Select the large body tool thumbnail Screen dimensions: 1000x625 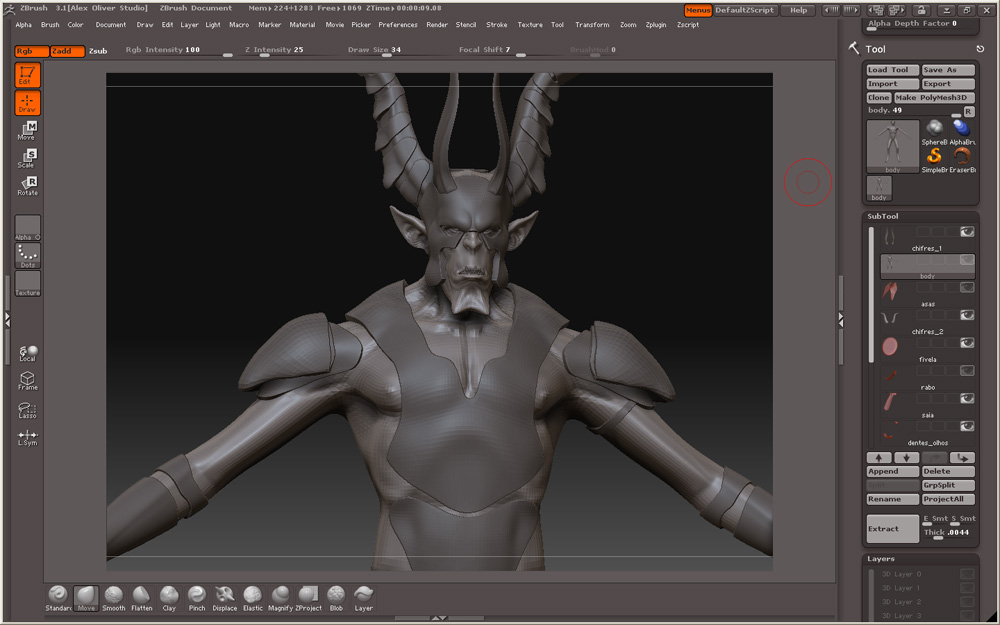(892, 147)
